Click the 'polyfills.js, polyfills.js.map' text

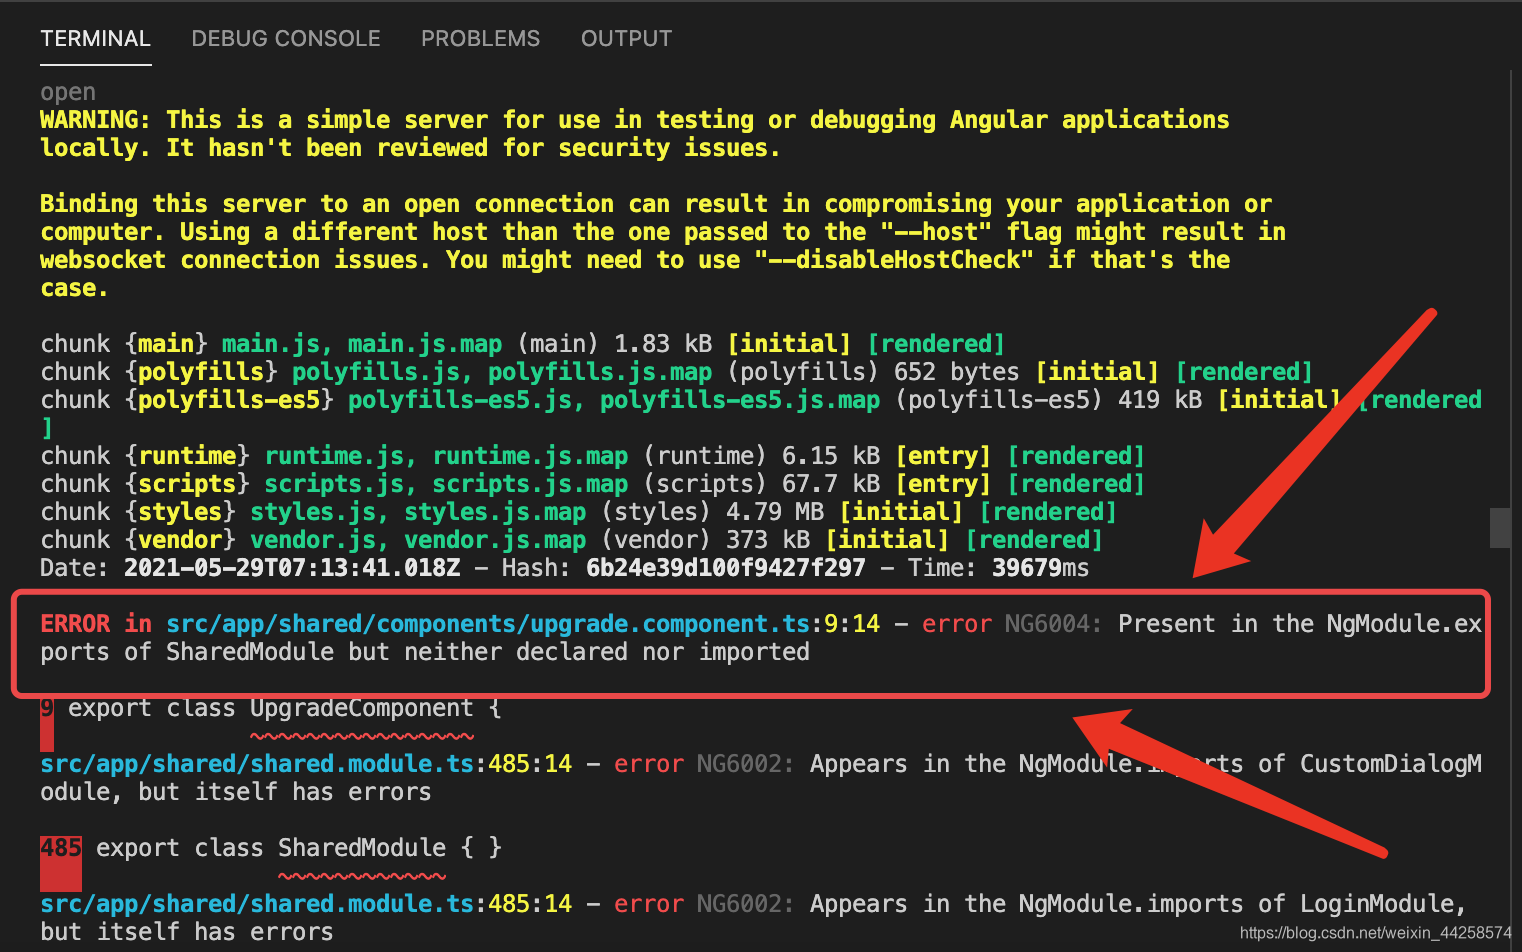(x=502, y=372)
